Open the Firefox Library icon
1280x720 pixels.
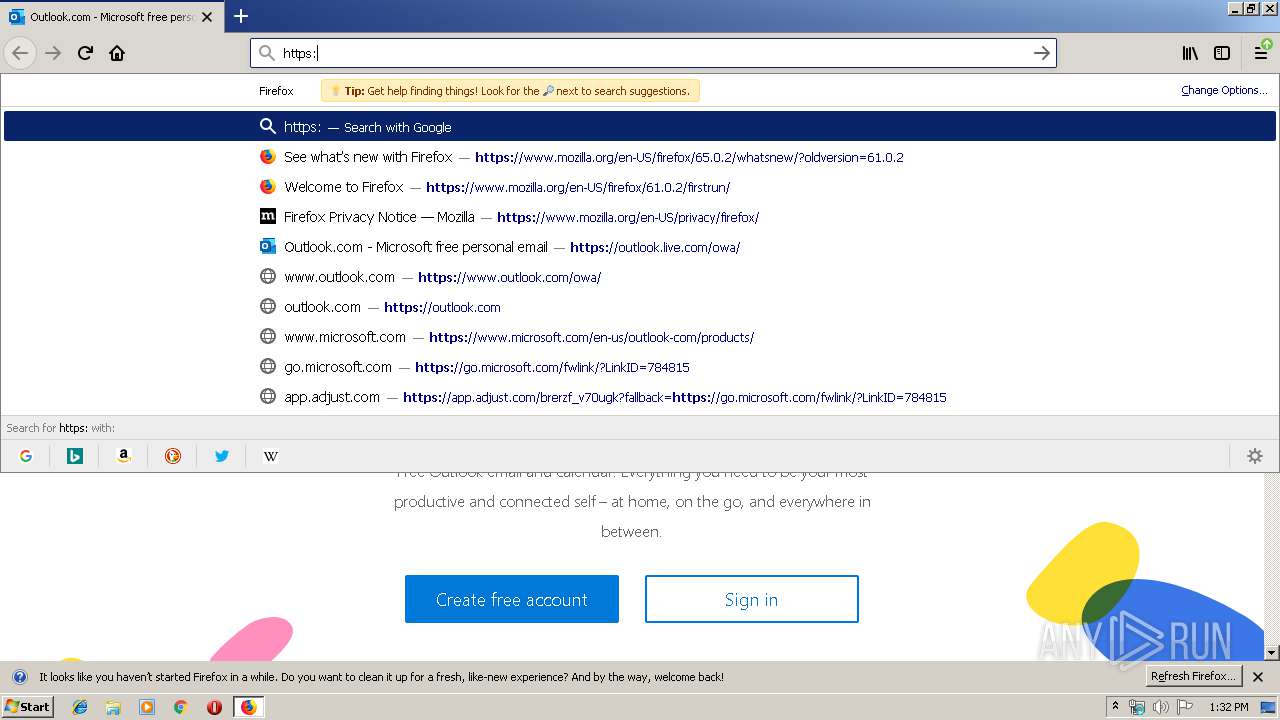tap(1190, 53)
